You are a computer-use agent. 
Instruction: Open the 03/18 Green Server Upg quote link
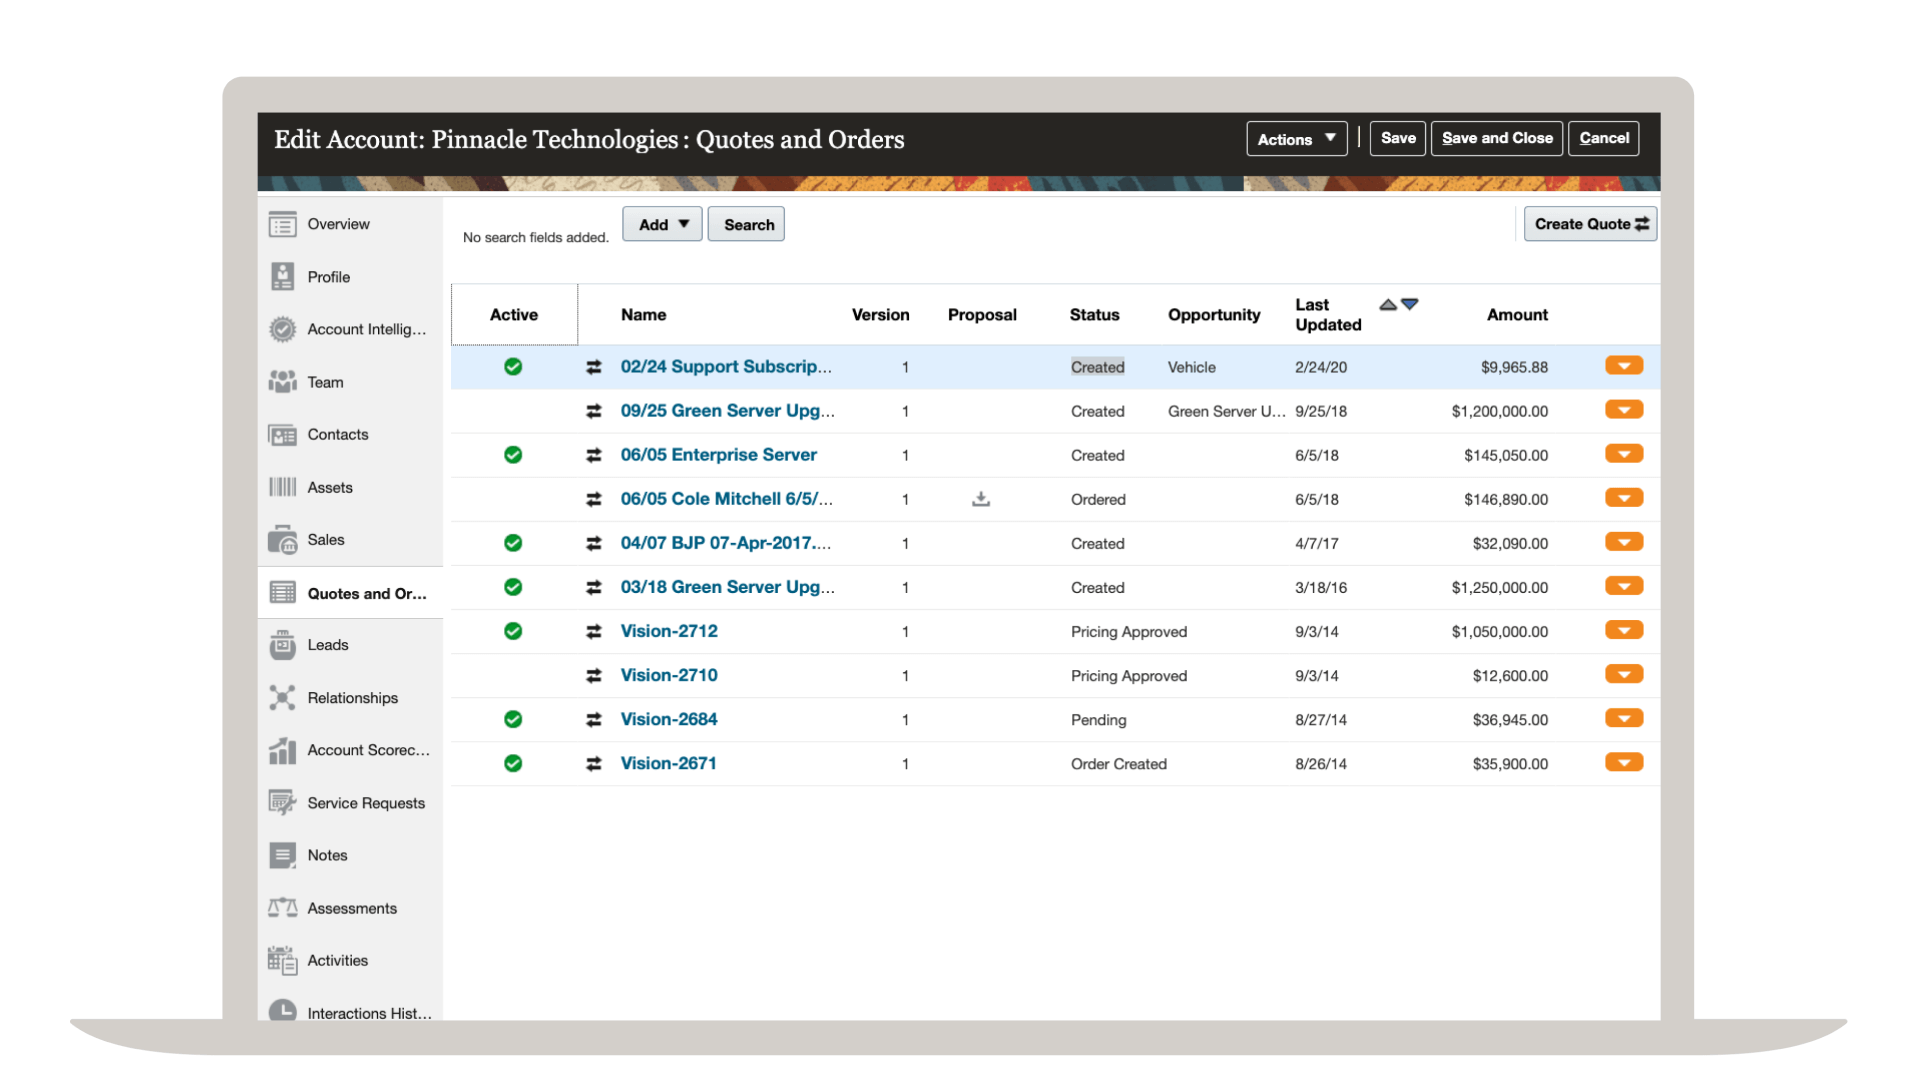(727, 587)
